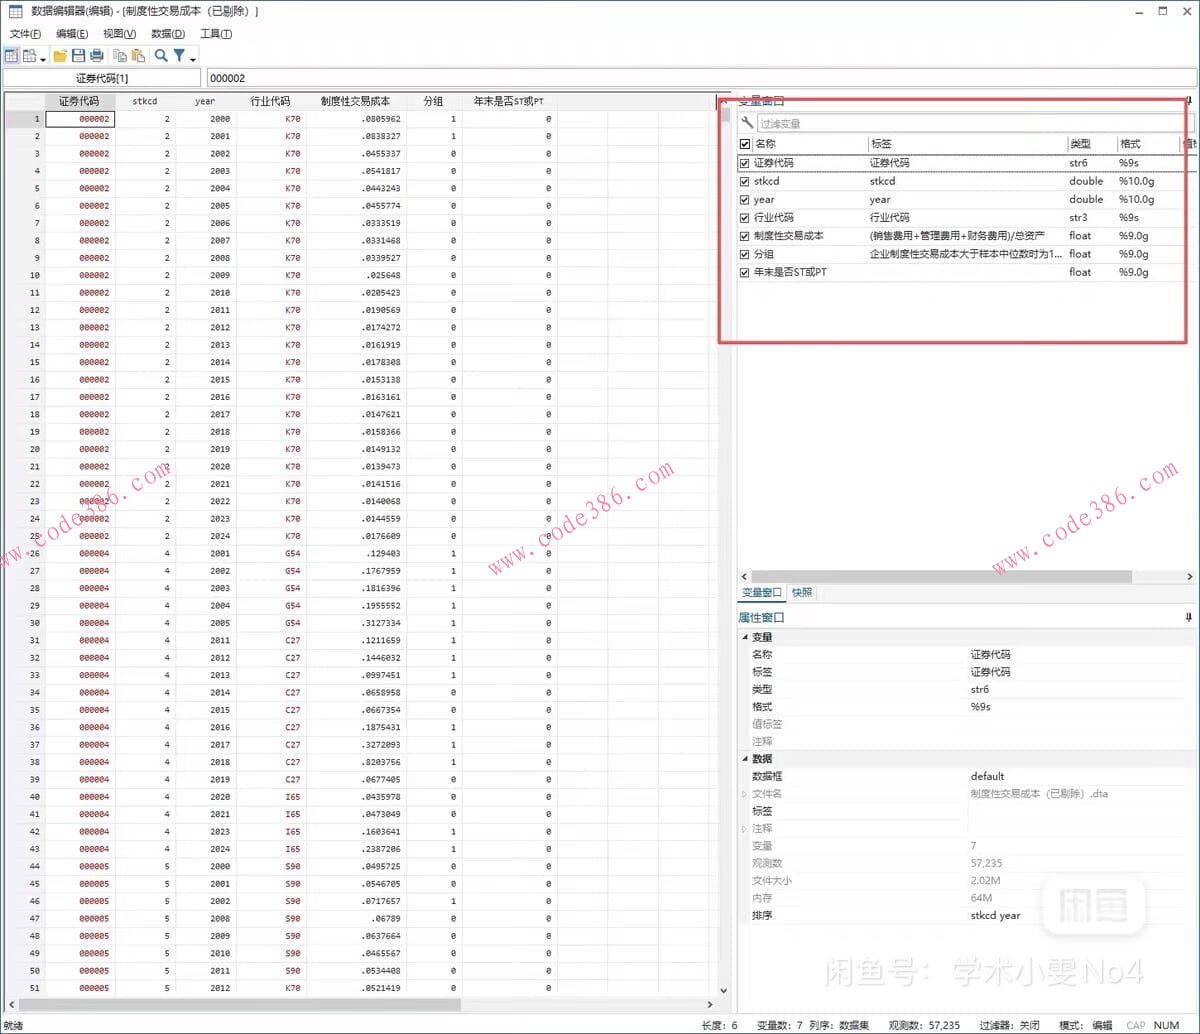Select the data editor edit-mode grid icon
The height and width of the screenshot is (1034, 1200).
click(12, 56)
